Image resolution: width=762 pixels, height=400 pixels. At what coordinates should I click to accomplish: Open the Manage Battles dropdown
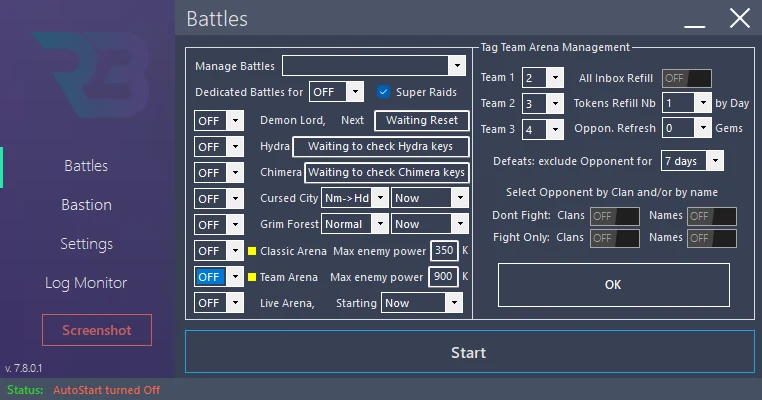point(374,66)
